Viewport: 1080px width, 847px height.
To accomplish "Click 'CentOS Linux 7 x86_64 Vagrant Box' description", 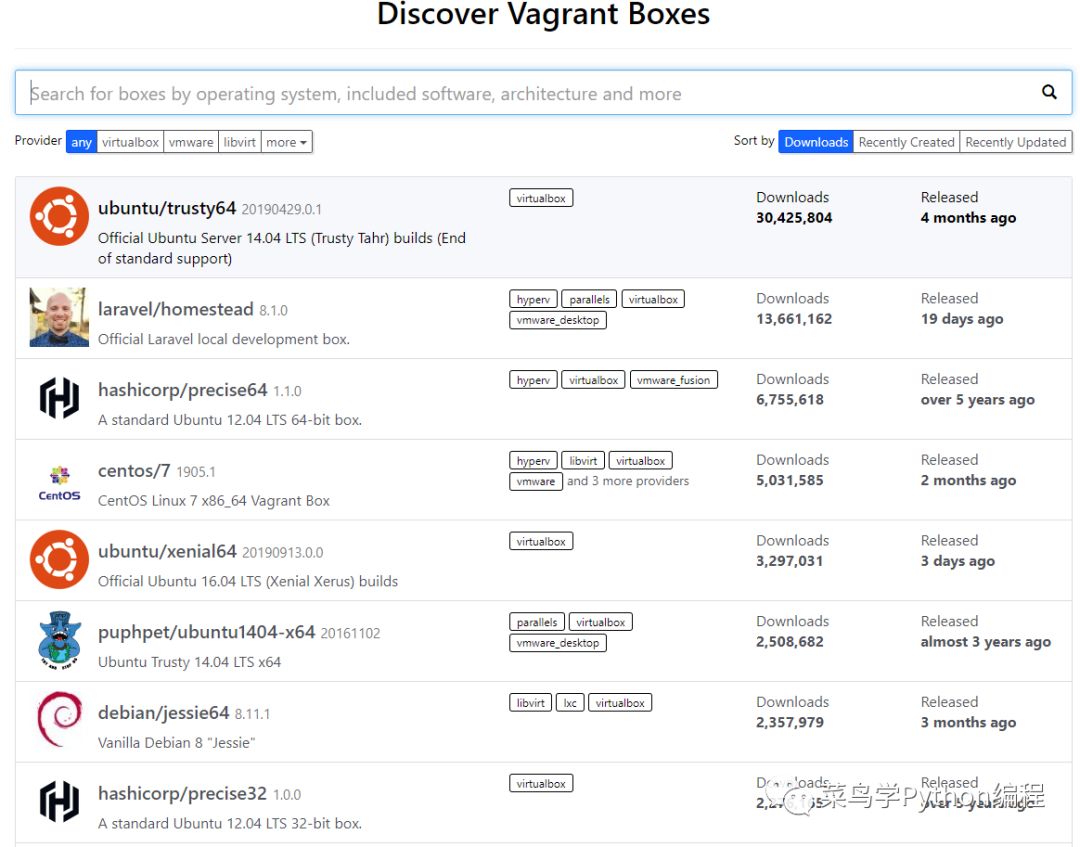I will pyautogui.click(x=214, y=501).
